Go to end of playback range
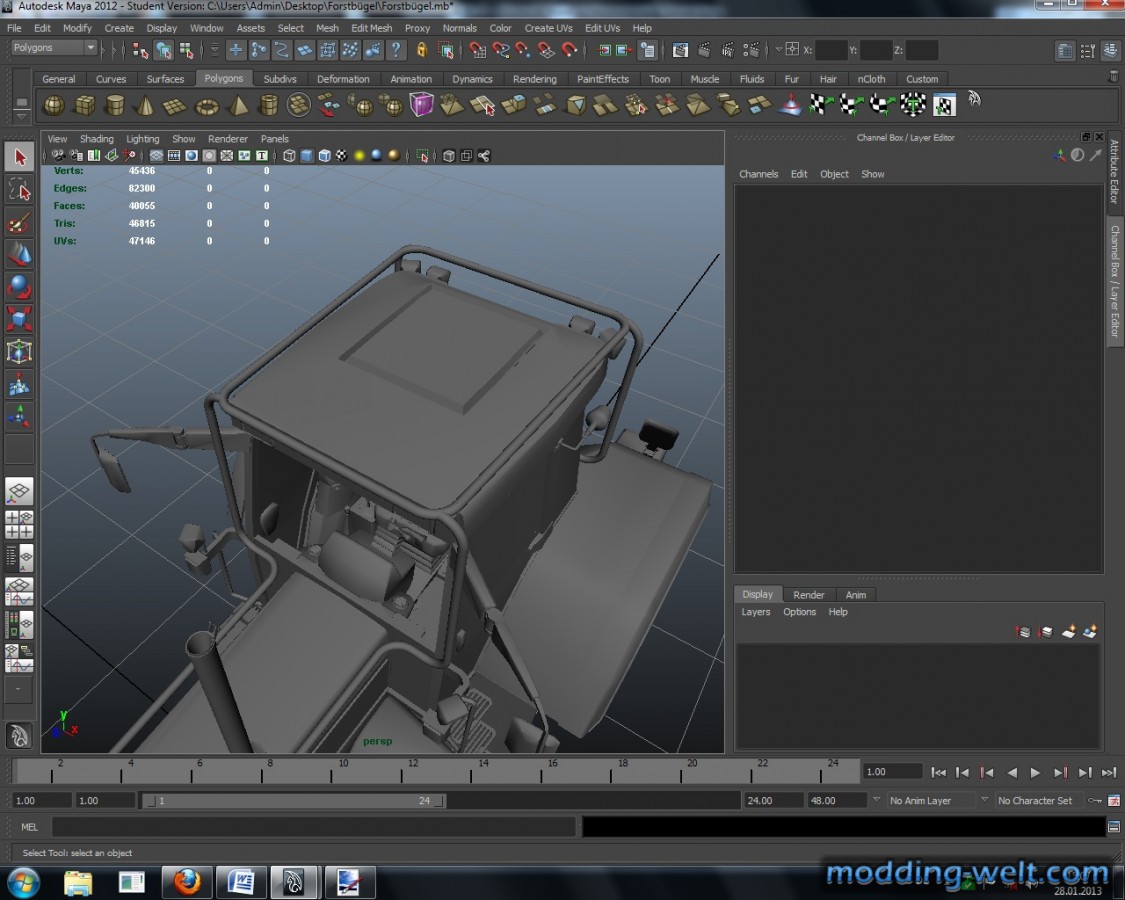Screen dimensions: 1125x900 coord(1108,772)
